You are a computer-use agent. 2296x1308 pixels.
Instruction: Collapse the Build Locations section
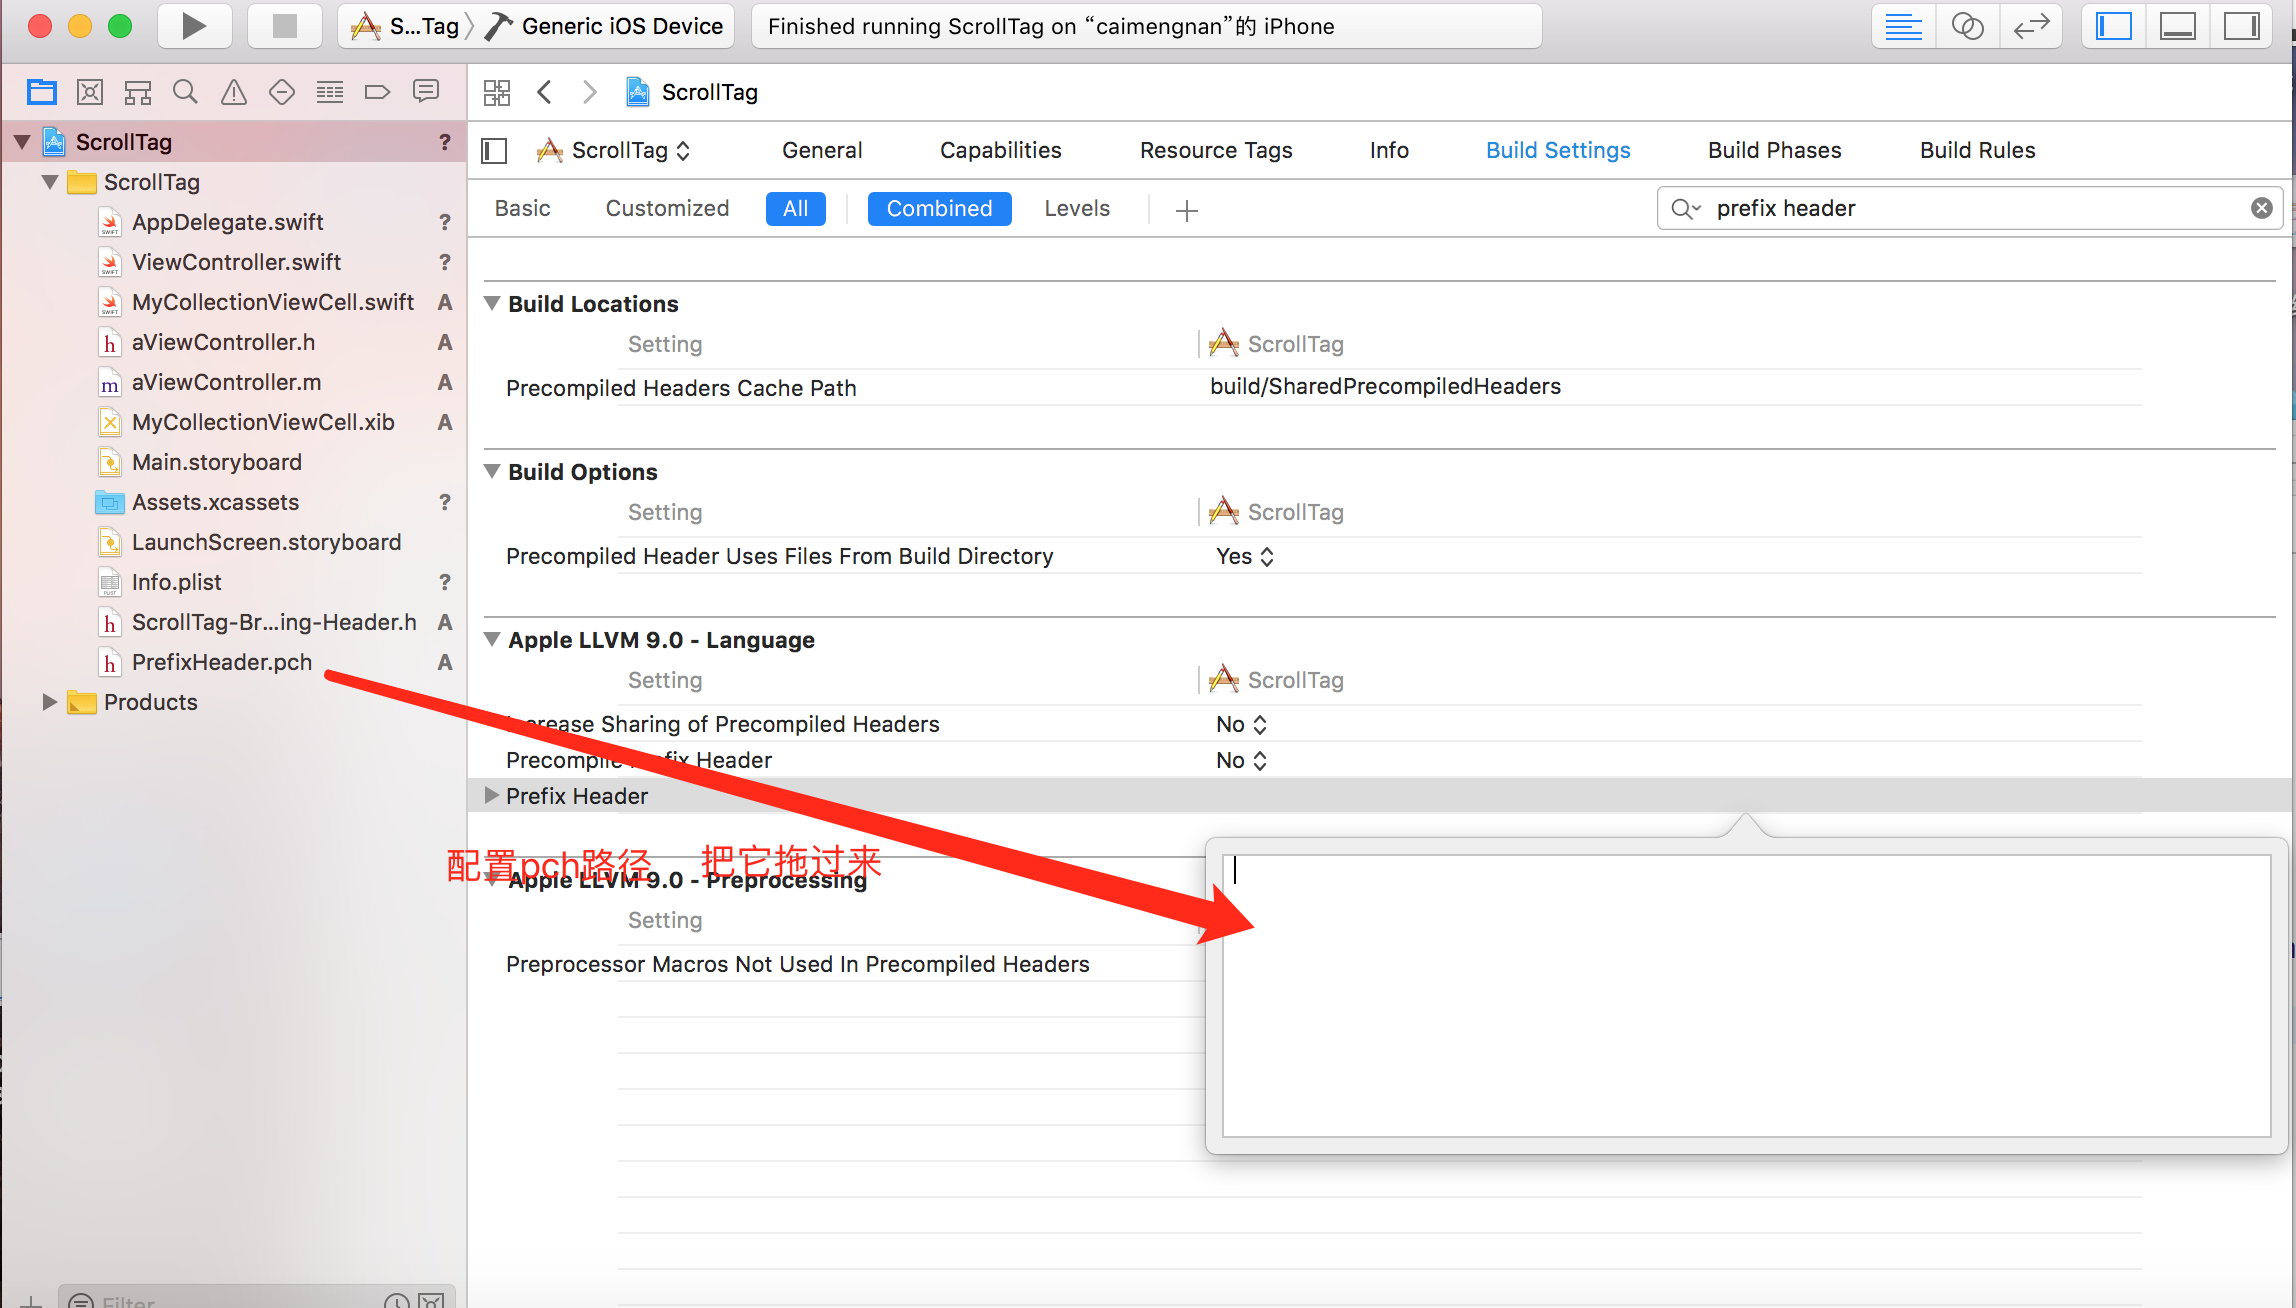pyautogui.click(x=491, y=303)
